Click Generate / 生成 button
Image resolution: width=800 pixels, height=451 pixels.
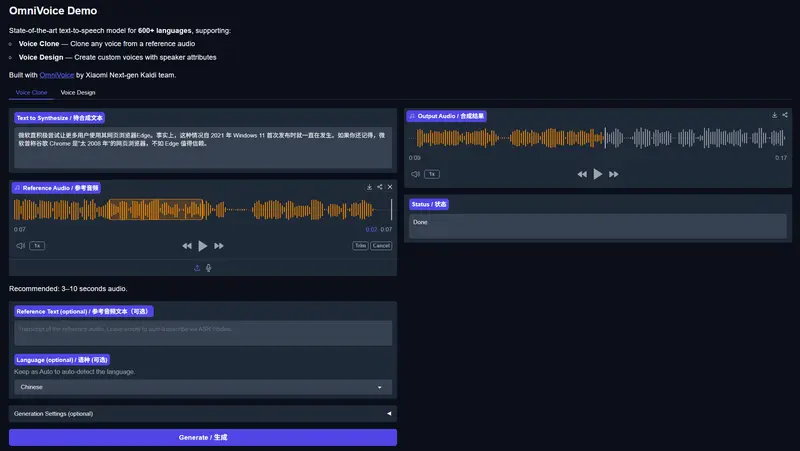coord(203,437)
